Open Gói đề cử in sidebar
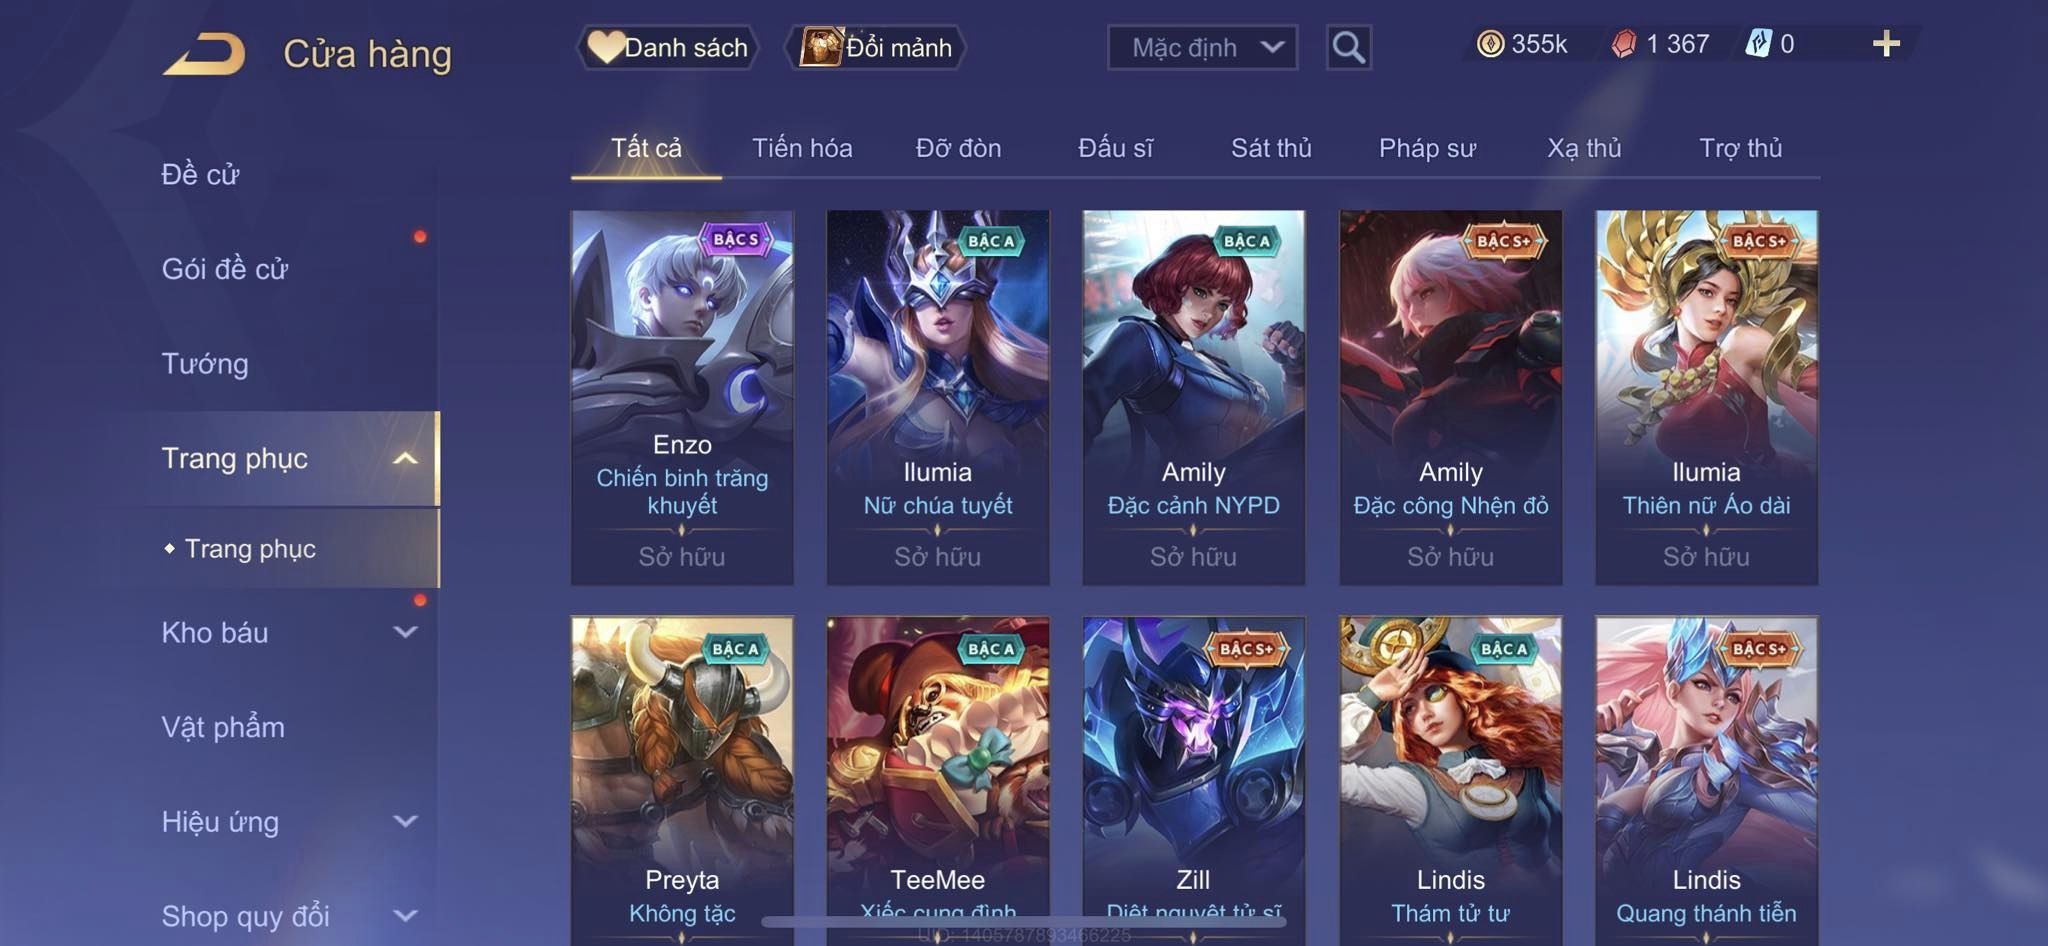Viewport: 2048px width, 946px height. point(225,268)
